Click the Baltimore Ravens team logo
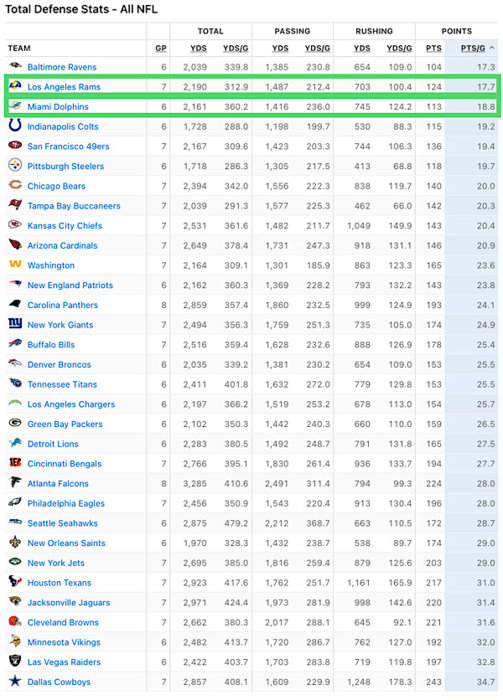Screen dimensions: 503x700 click(x=15, y=66)
